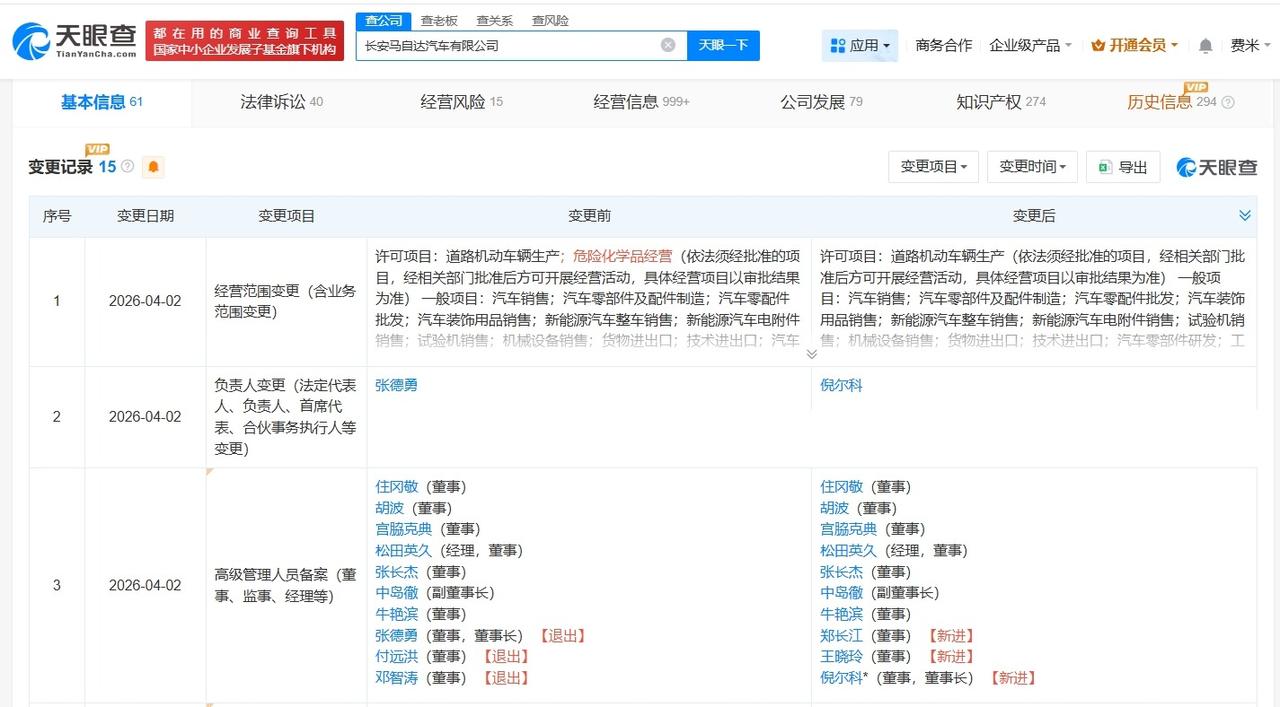The width and height of the screenshot is (1280, 707).
Task: Expand the 费米 account dropdown
Action: (1250, 45)
